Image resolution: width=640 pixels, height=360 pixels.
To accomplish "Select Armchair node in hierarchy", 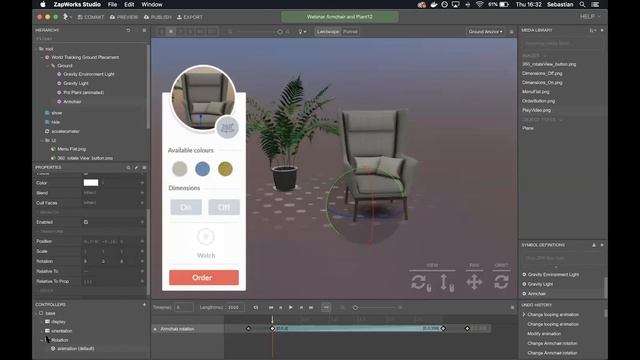I will [72, 102].
